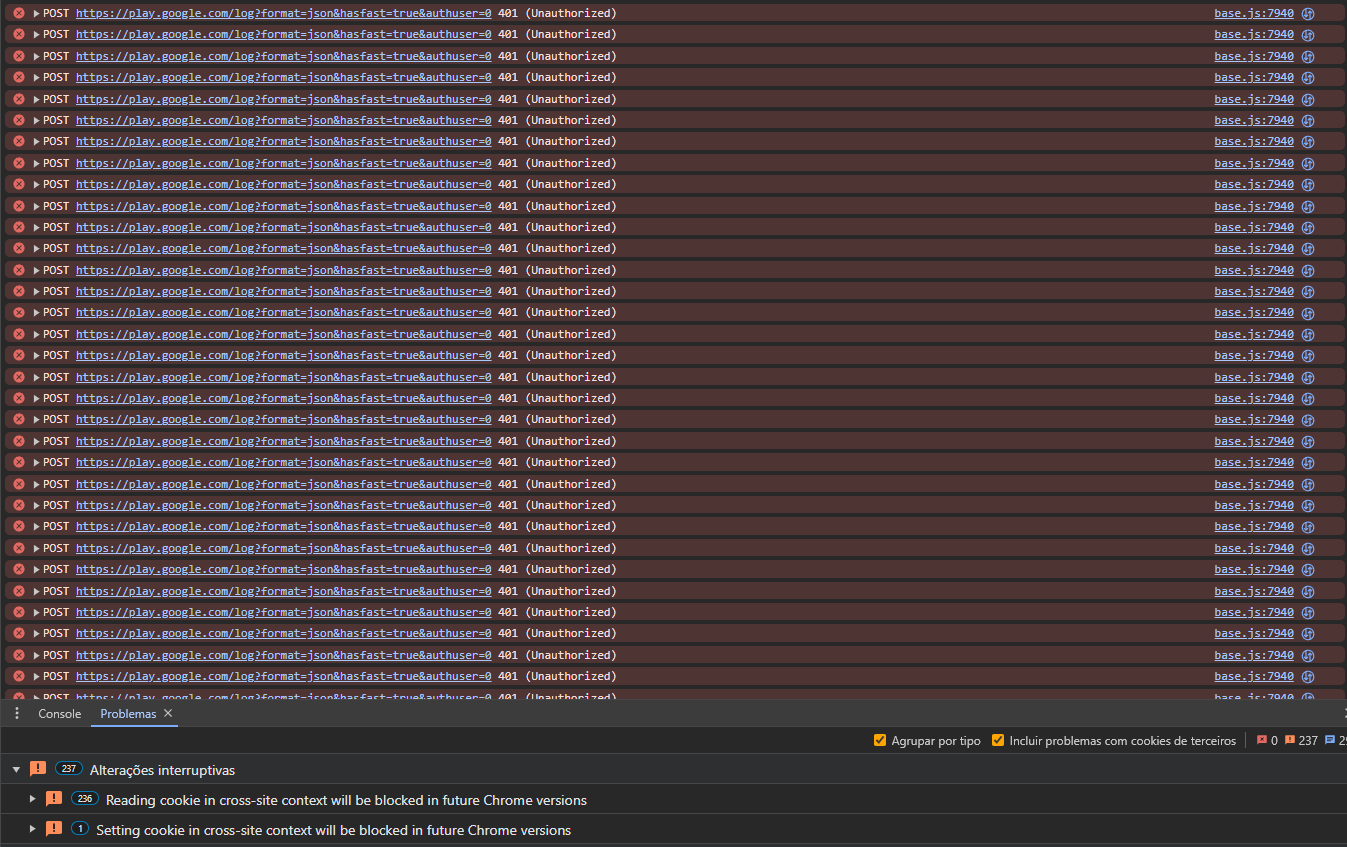Close the Problemas tab
The image size is (1347, 847).
point(168,714)
